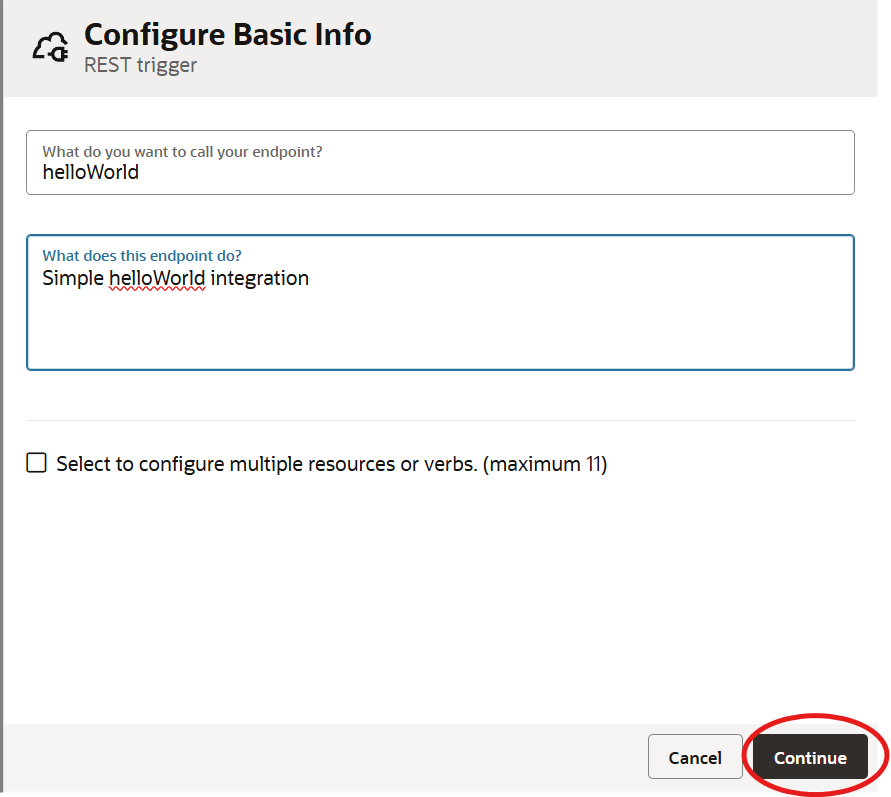Click the empty footer area left of Cancel
This screenshot has height=797, width=891.
pos(320,758)
